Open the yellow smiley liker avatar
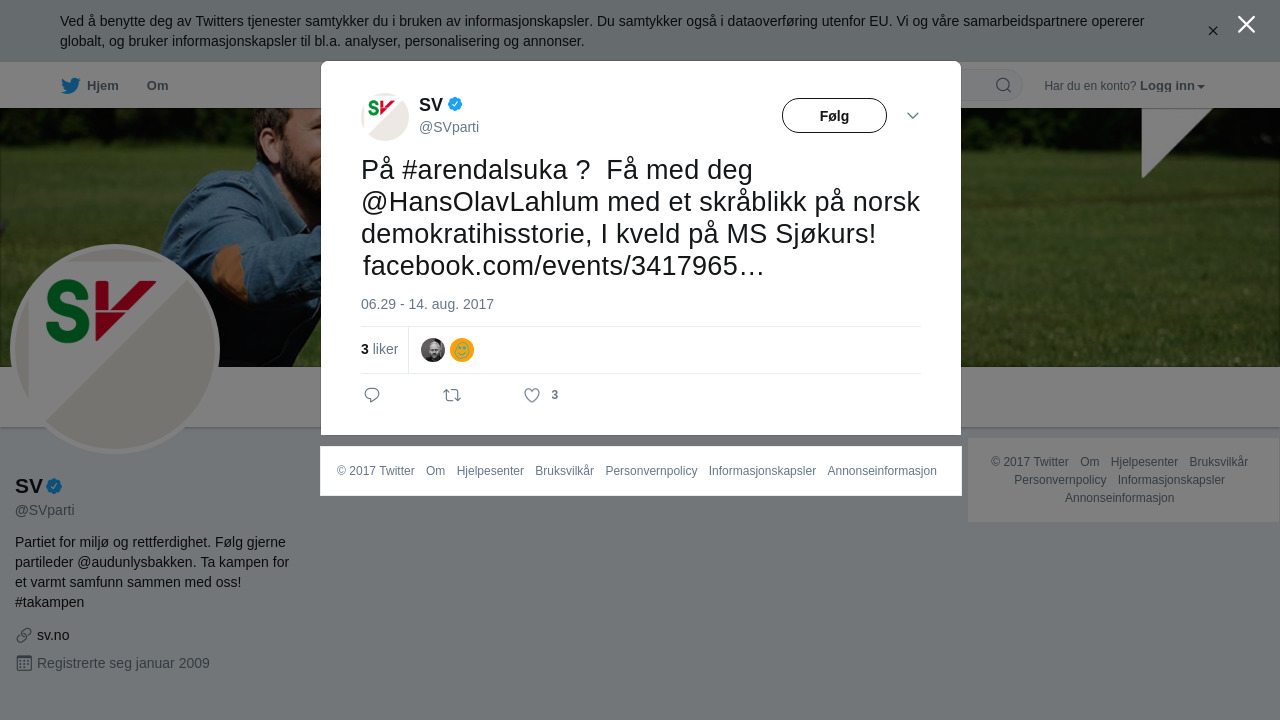The height and width of the screenshot is (720, 1280). [462, 350]
